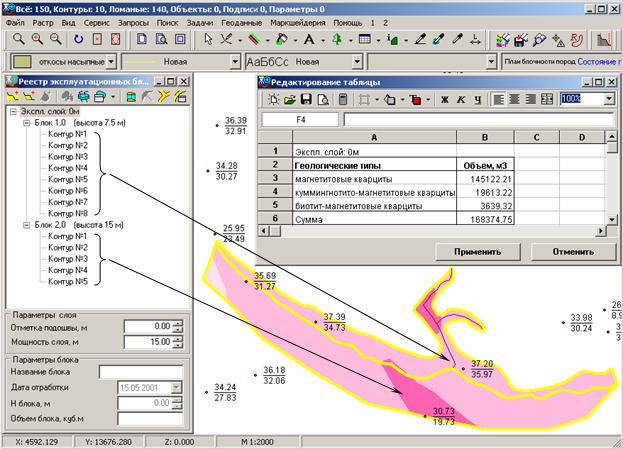Open the 100% zoom dropdown in table editor
The image size is (623, 449).
[609, 100]
